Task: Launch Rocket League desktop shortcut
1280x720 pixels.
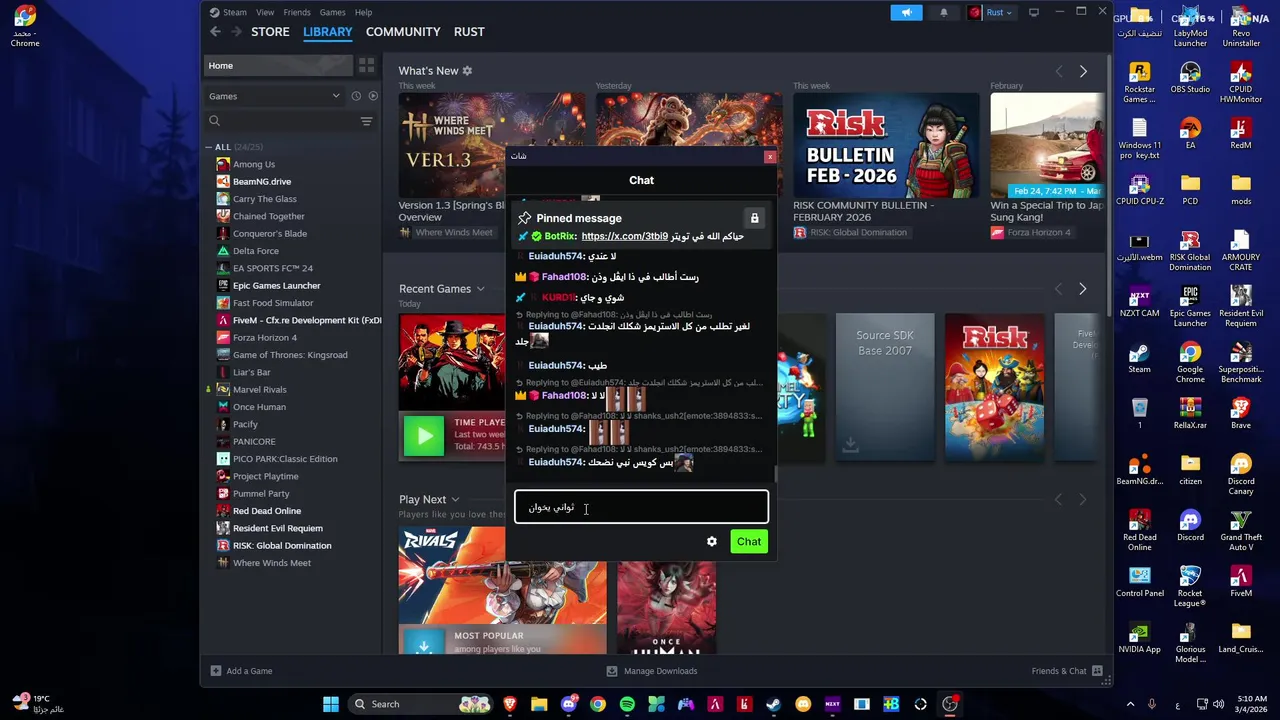Action: (x=1190, y=586)
